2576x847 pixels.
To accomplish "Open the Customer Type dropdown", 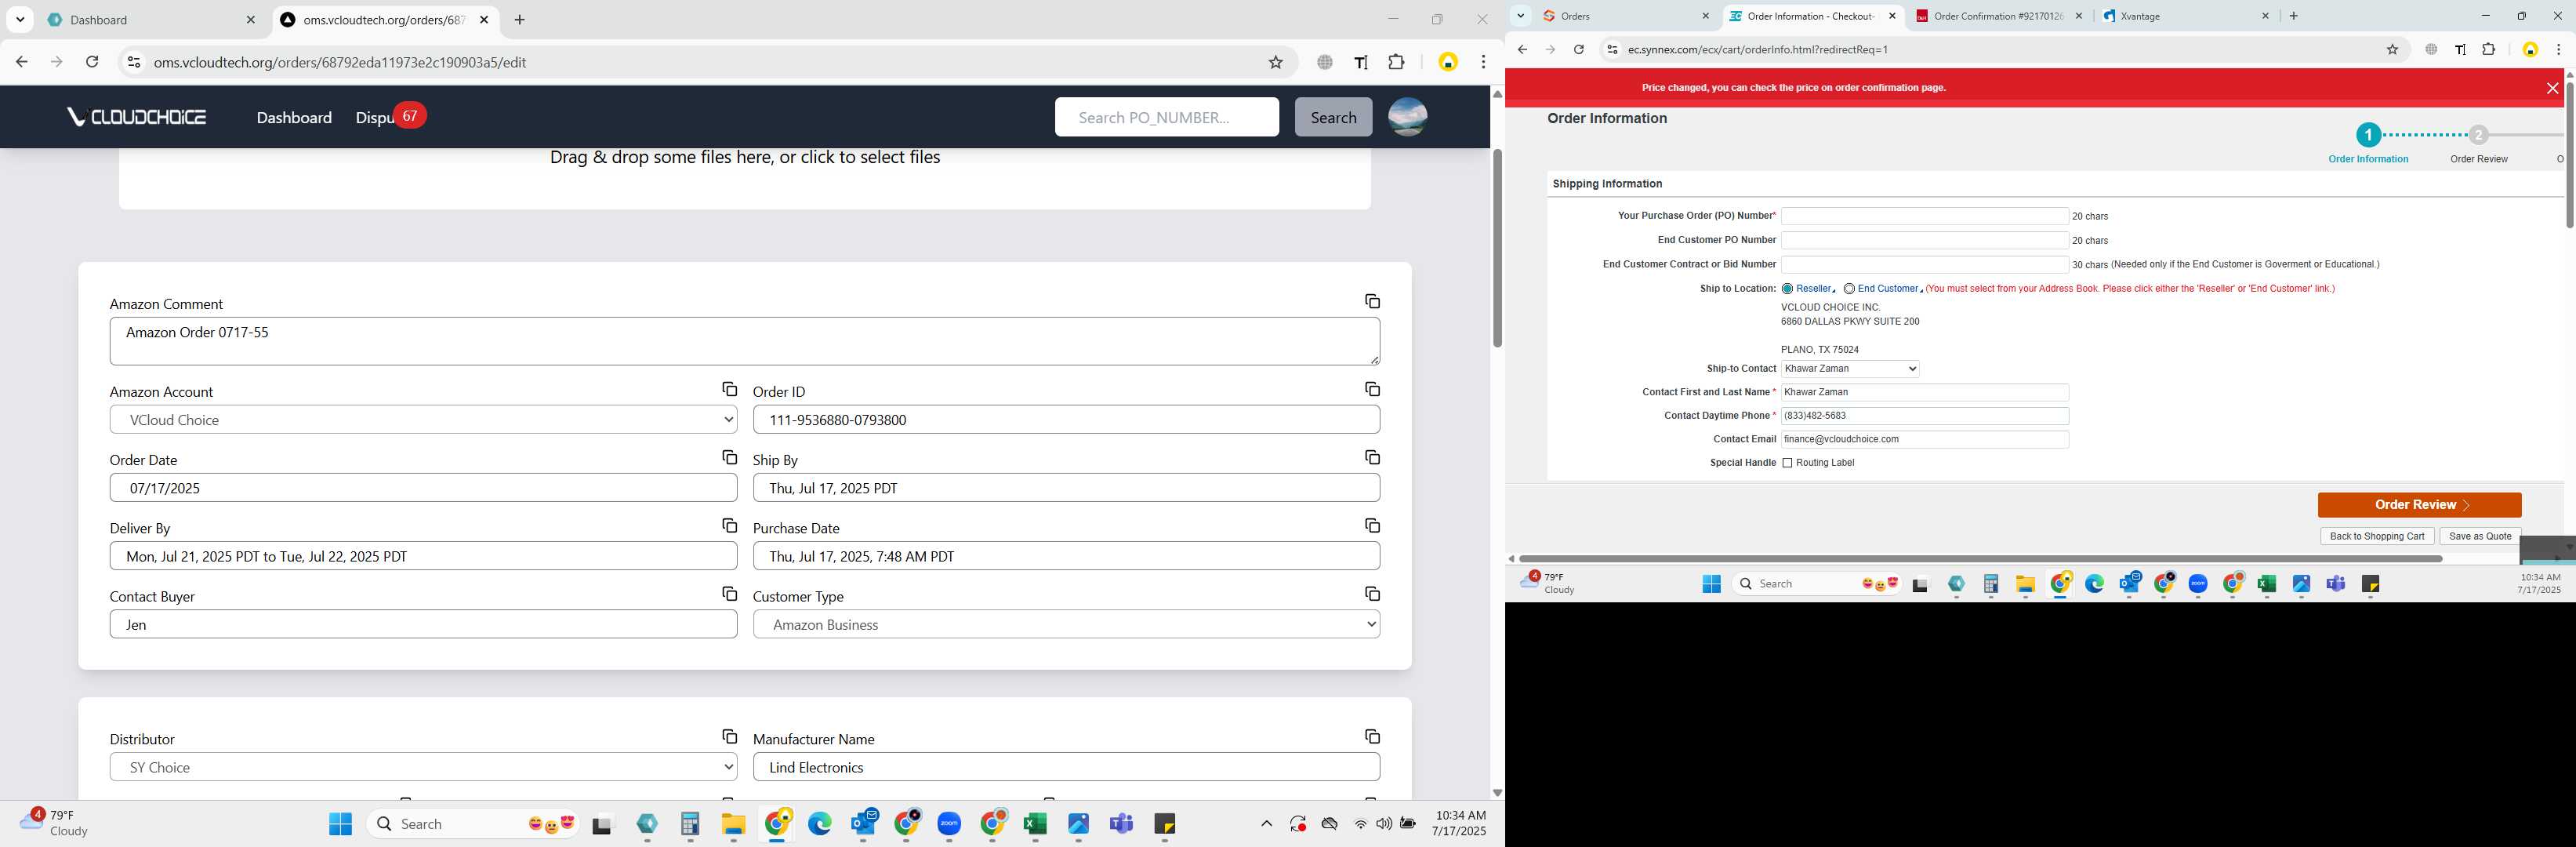I will 1066,624.
